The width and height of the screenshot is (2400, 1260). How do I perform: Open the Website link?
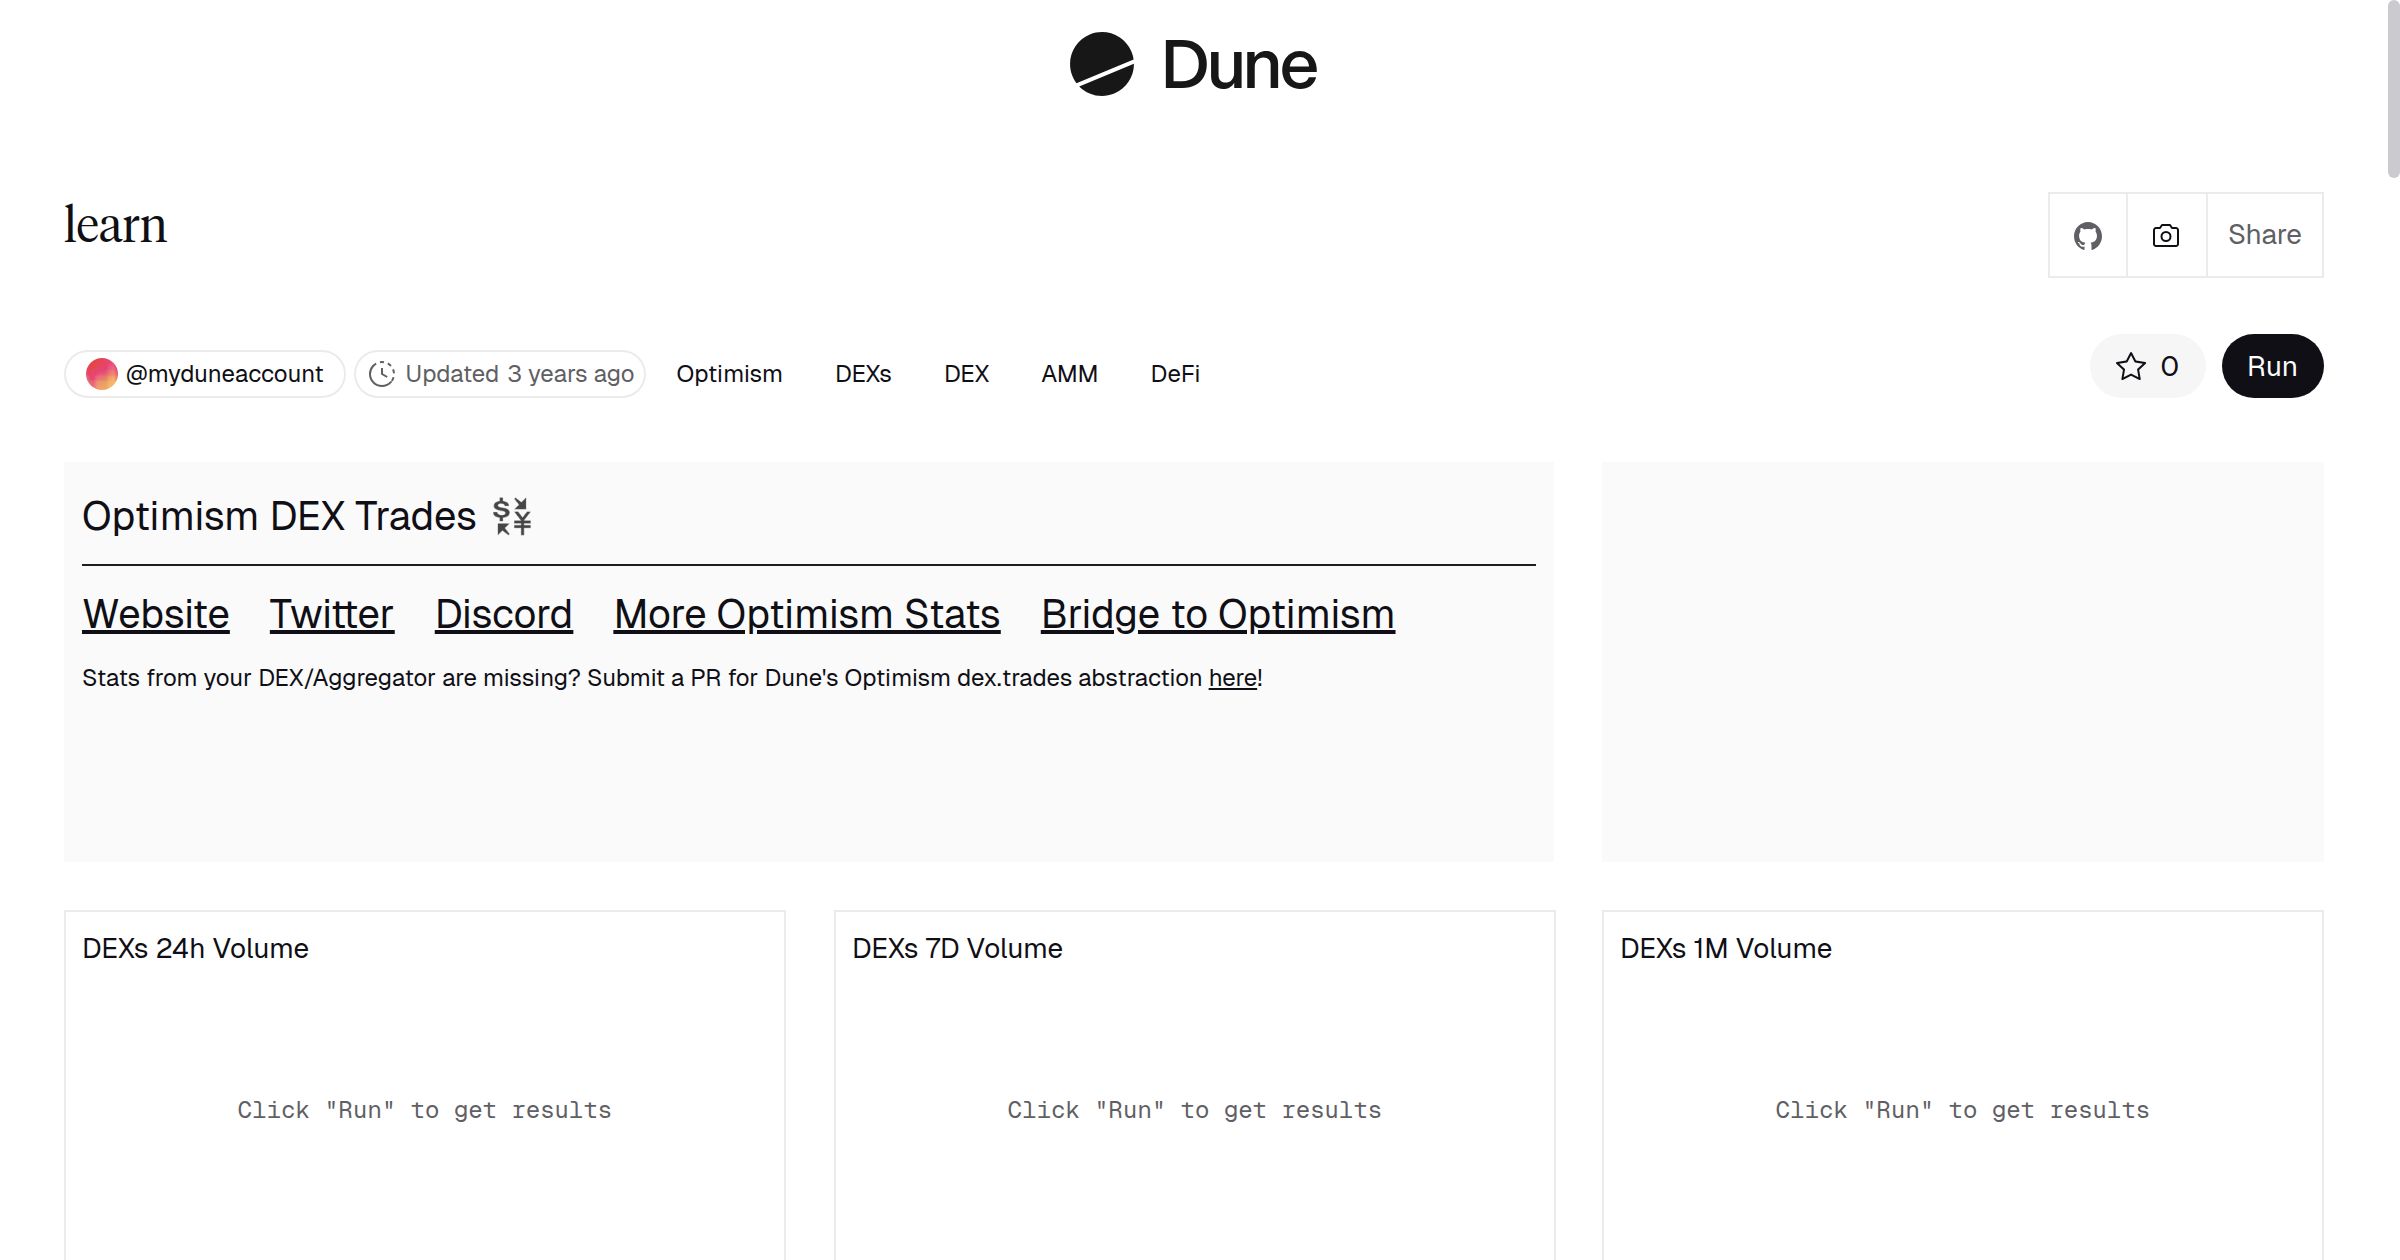coord(156,614)
